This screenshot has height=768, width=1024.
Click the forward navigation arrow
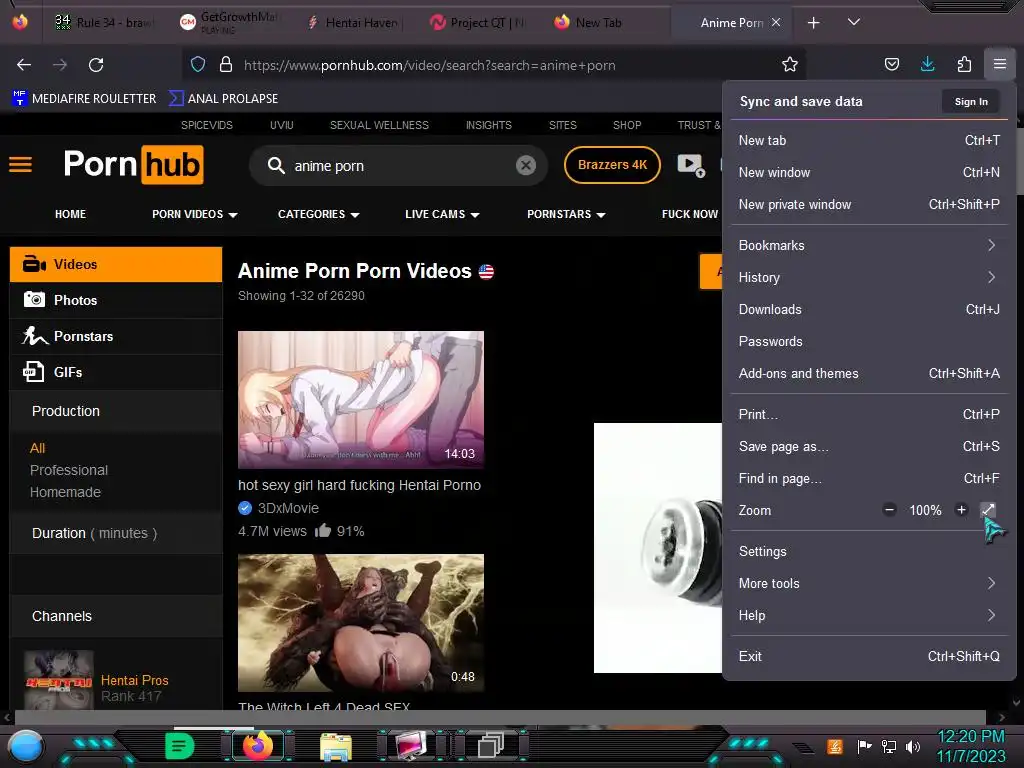[60, 65]
